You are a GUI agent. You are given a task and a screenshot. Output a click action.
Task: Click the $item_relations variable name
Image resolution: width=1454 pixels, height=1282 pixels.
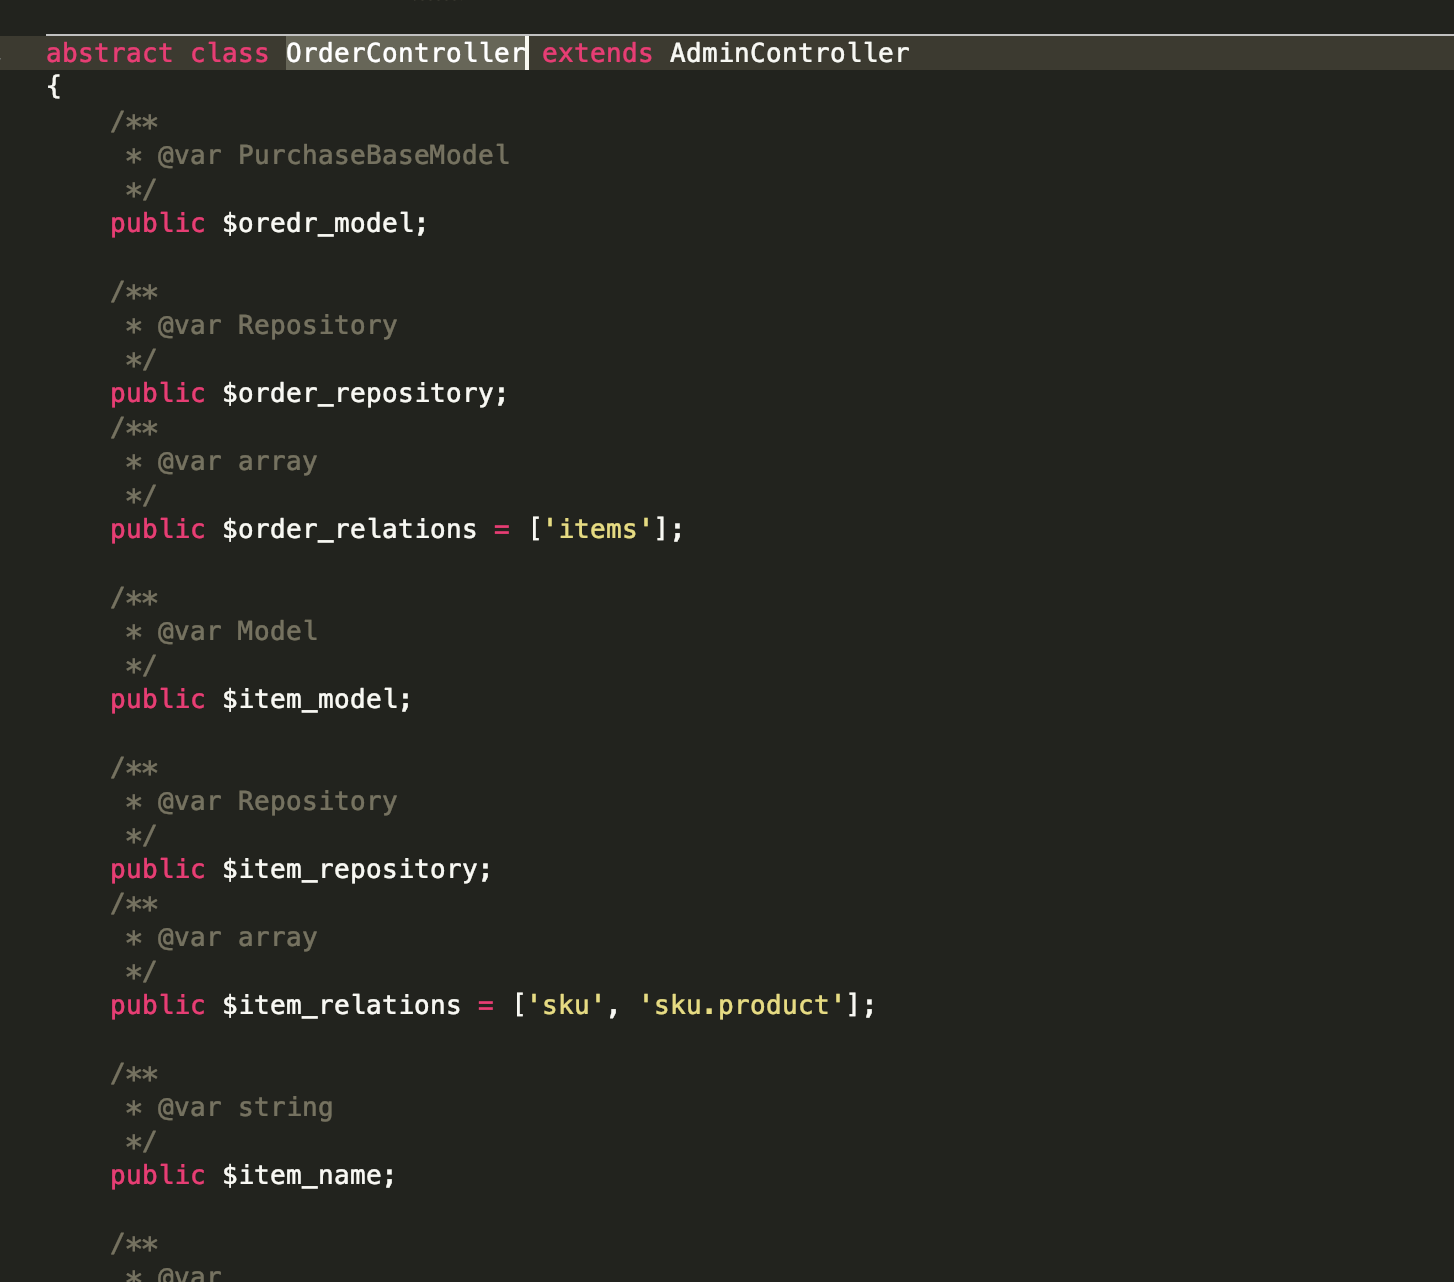(341, 1005)
